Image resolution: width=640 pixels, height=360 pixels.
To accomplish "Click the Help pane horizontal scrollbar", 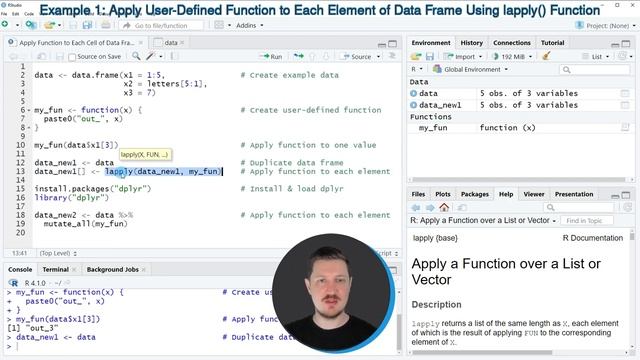I will (482, 352).
